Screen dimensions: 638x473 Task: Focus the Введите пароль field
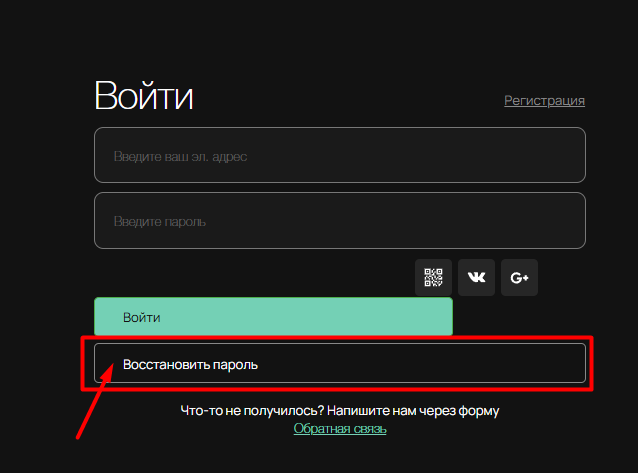pyautogui.click(x=340, y=220)
